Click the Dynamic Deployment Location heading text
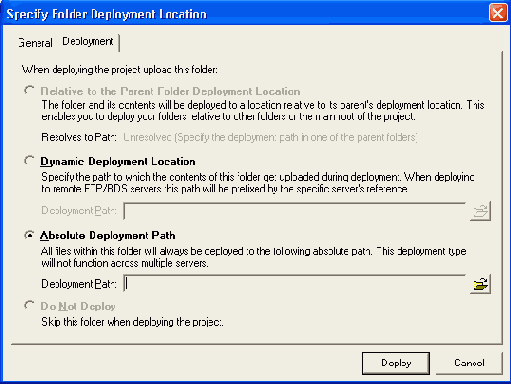The height and width of the screenshot is (384, 511). click(118, 162)
